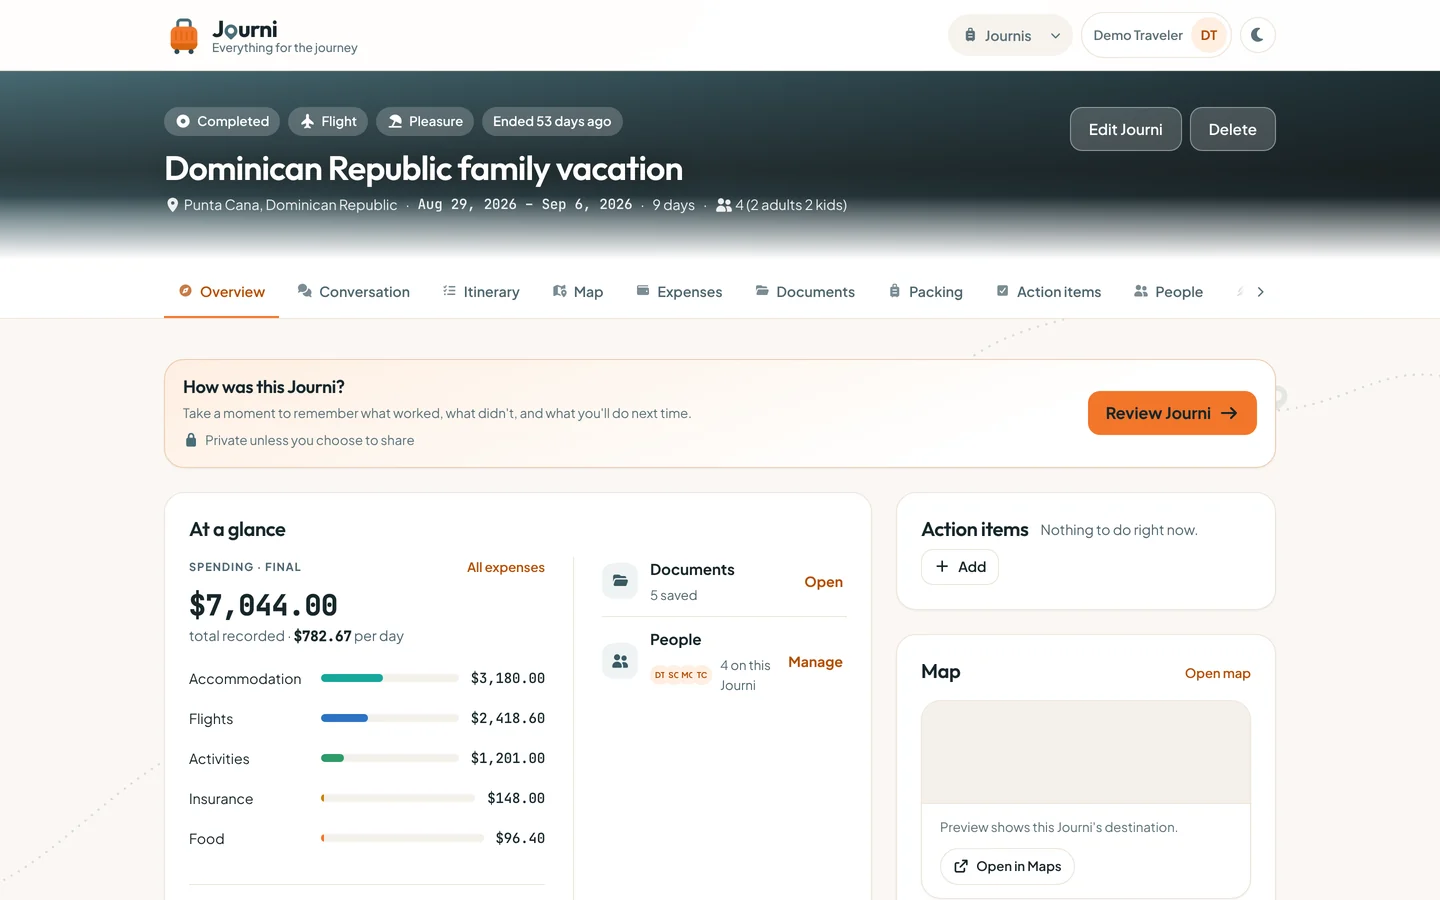Click the Open map link
This screenshot has height=900, width=1440.
(1218, 673)
